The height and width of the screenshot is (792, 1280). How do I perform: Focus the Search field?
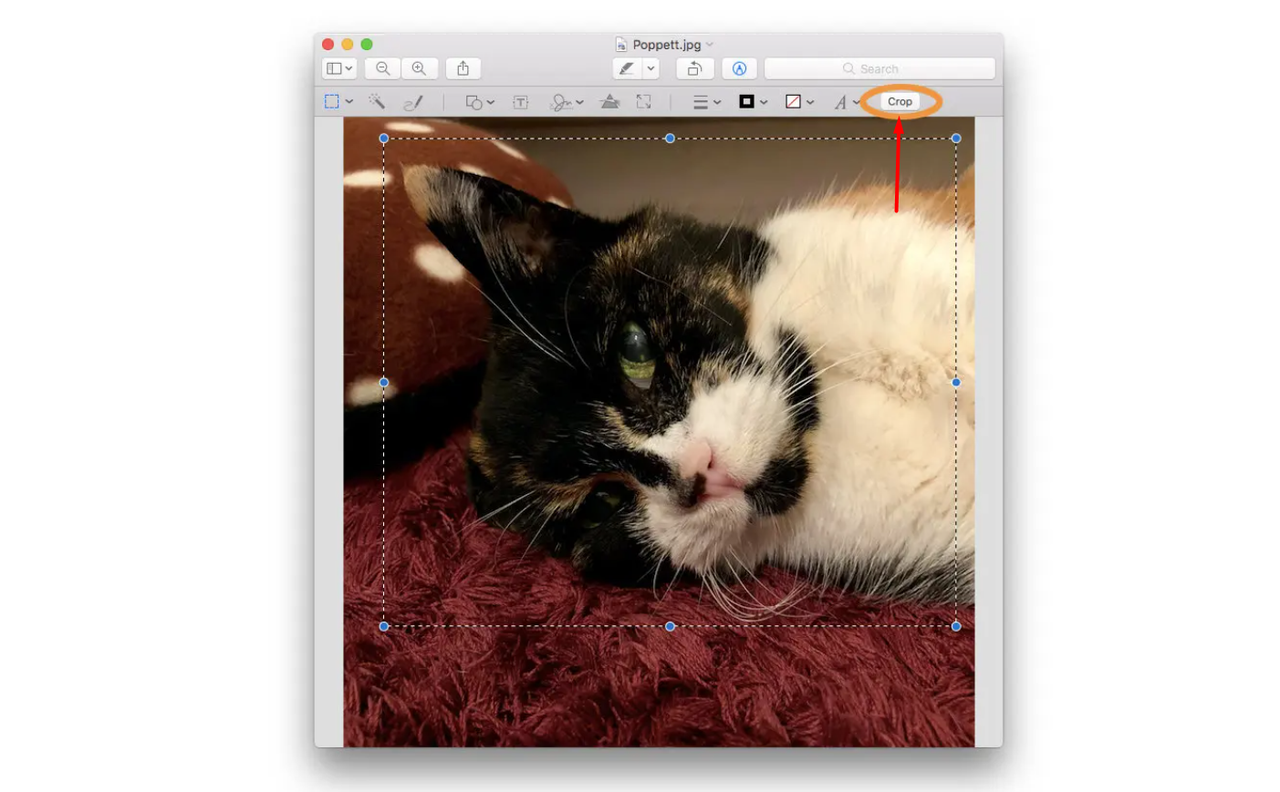coord(880,69)
